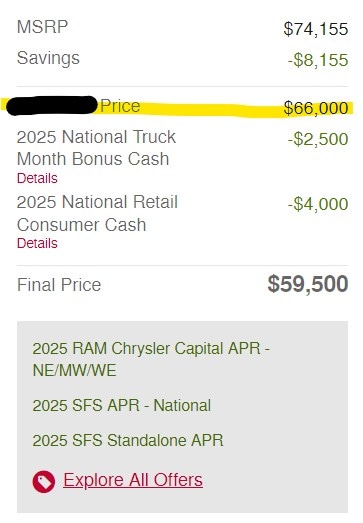Select 2025 SFS APR - National offer
Viewport: 363px width, 523px height.
[x=121, y=405]
